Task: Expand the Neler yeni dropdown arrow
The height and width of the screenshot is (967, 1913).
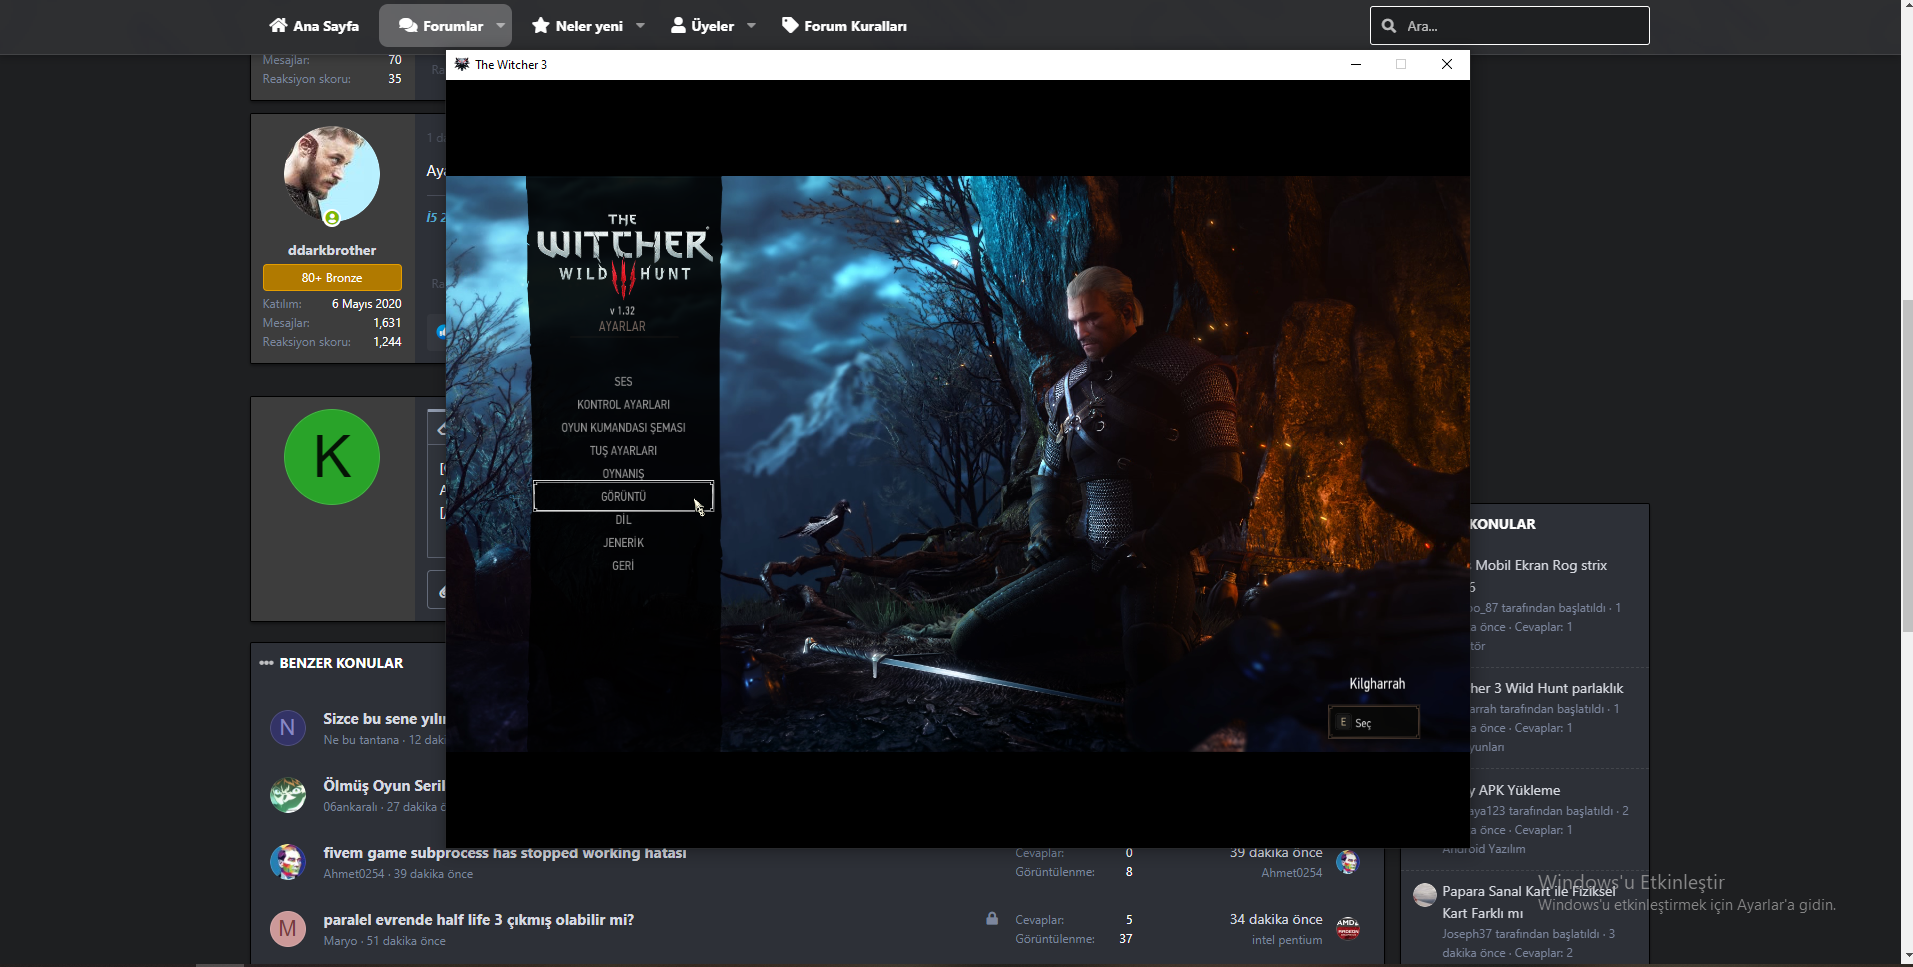Action: point(640,26)
